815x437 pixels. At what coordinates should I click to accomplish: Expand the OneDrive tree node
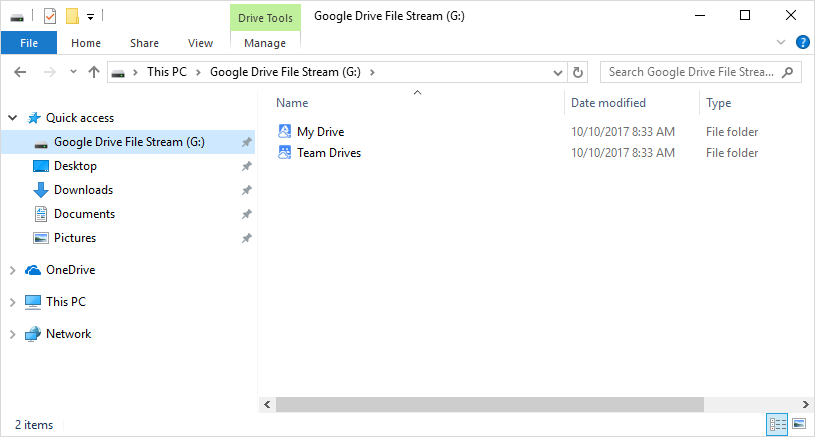coord(12,270)
